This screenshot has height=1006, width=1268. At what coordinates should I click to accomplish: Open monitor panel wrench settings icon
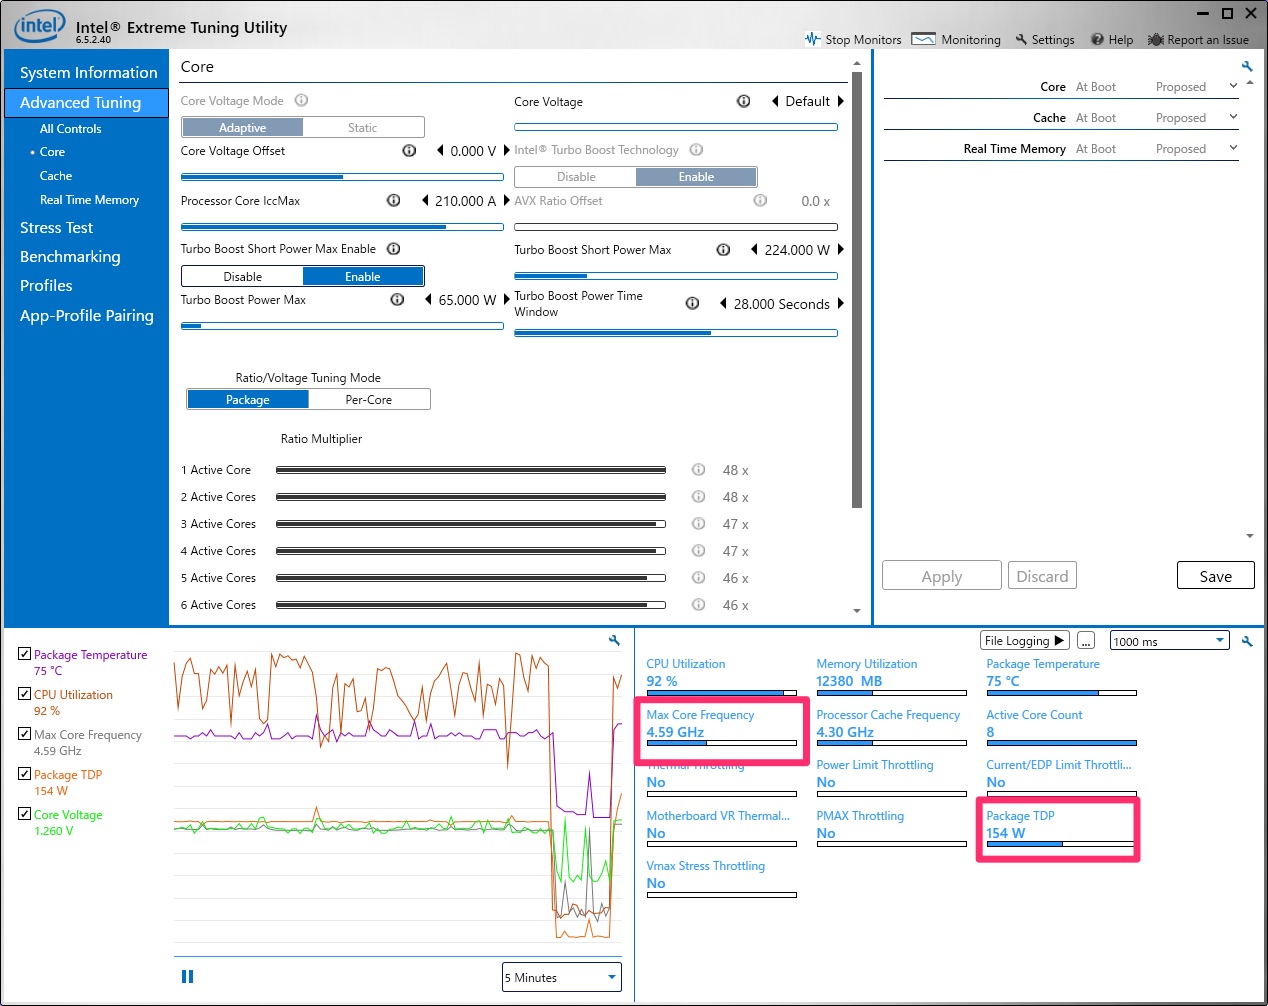click(1247, 641)
